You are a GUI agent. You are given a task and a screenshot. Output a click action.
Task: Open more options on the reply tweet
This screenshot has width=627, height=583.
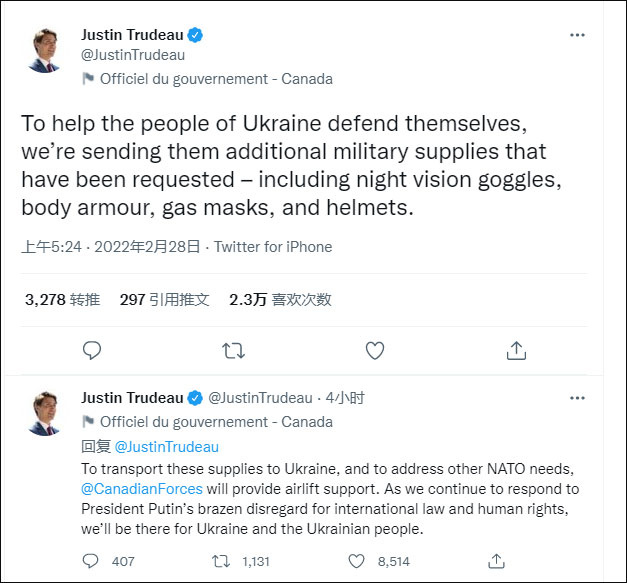[x=577, y=398]
